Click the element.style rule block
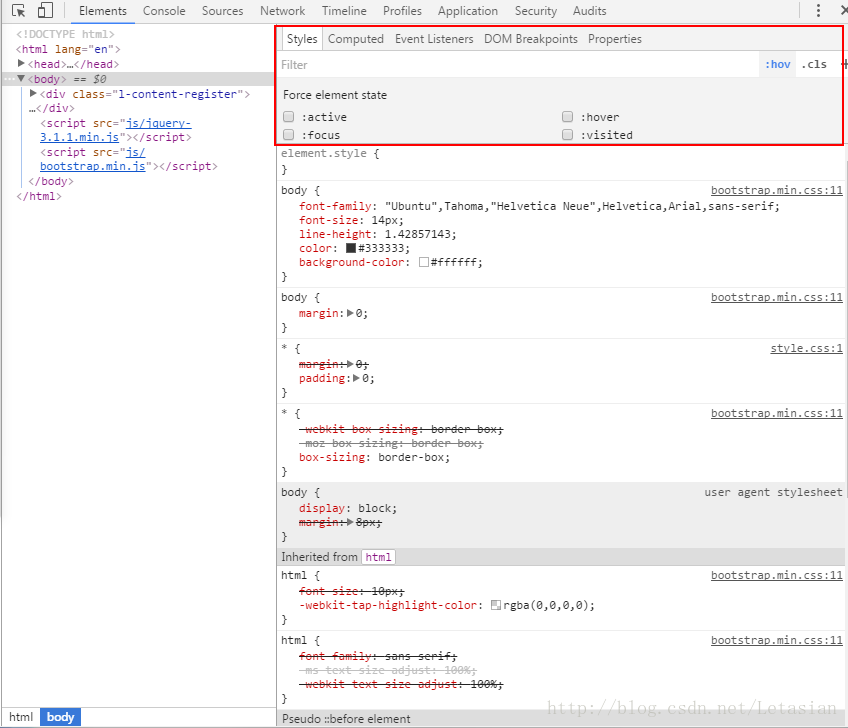848x728 pixels. [560, 161]
